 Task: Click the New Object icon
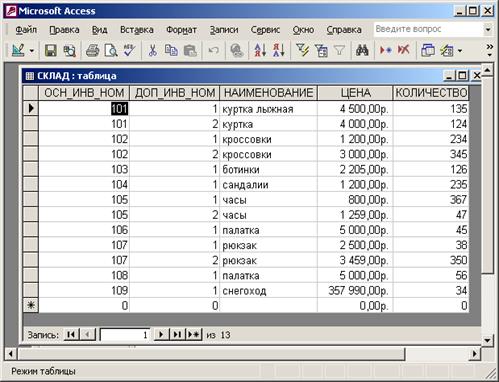click(447, 51)
